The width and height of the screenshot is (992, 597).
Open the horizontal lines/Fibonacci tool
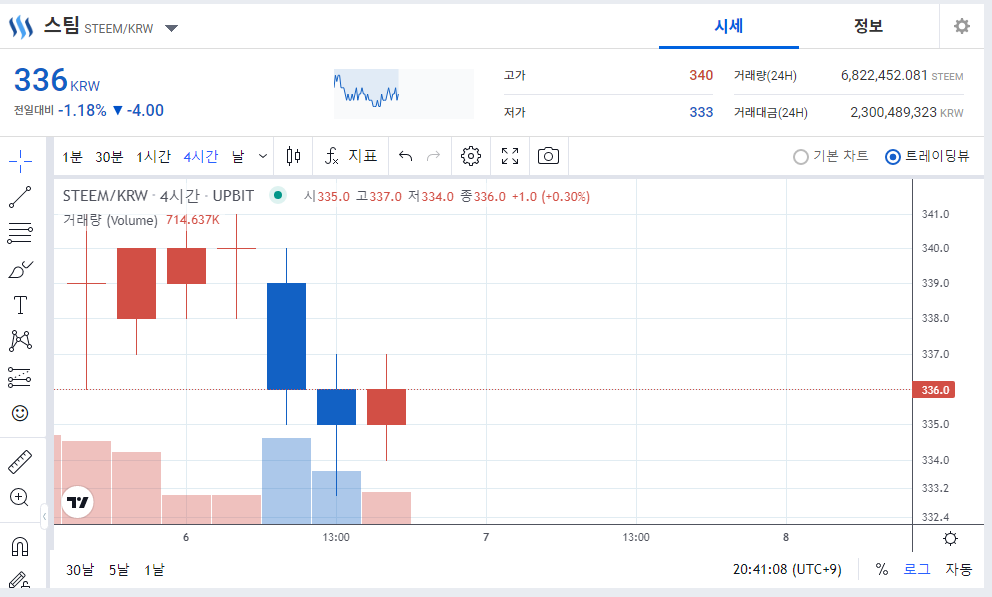tap(20, 233)
